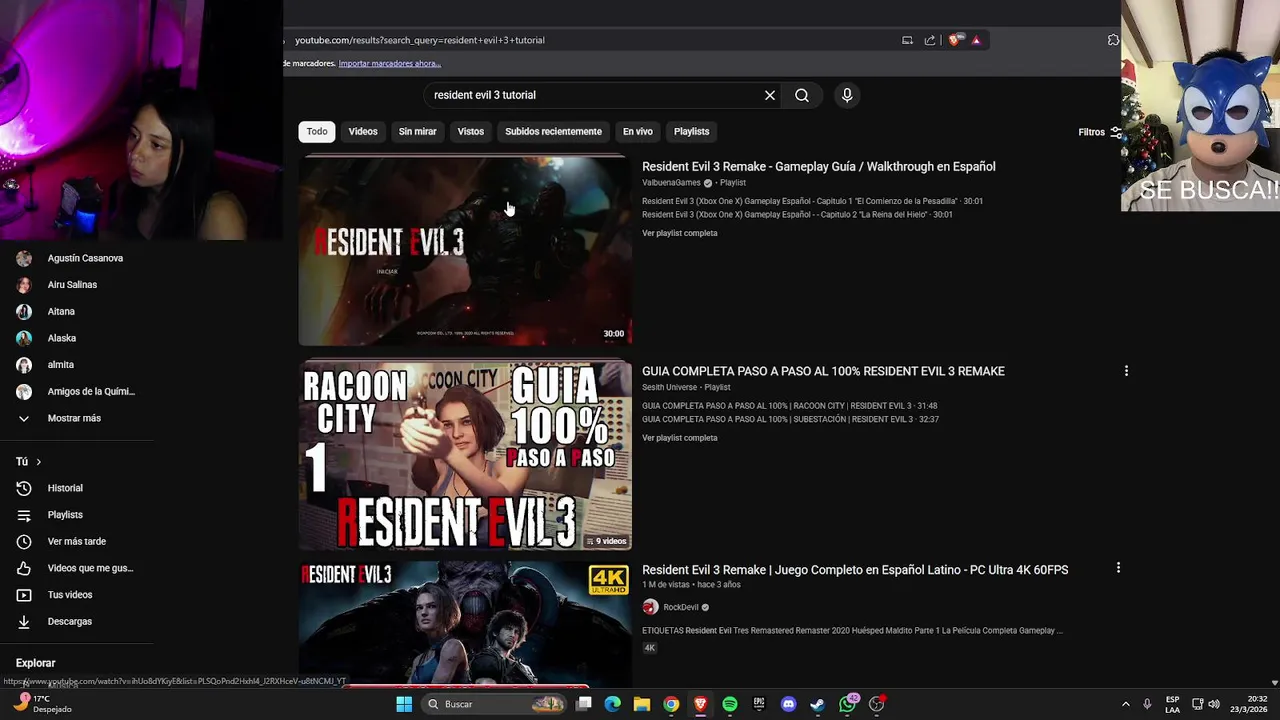Click the Brave Rewards triangle icon
The image size is (1280, 720).
pyautogui.click(x=976, y=40)
